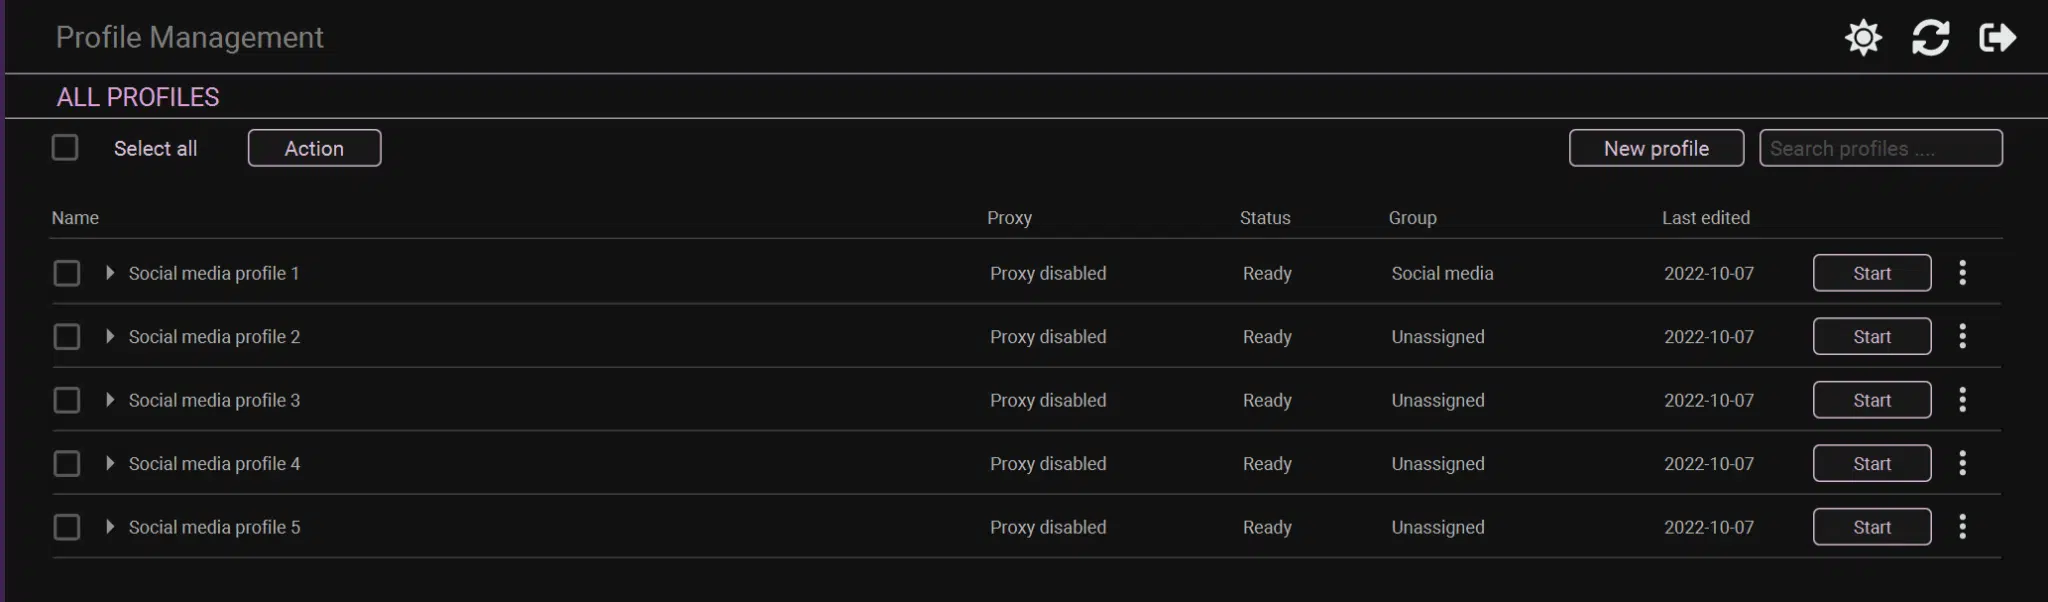
Task: Expand Social media profile 2 details
Action: (110, 337)
